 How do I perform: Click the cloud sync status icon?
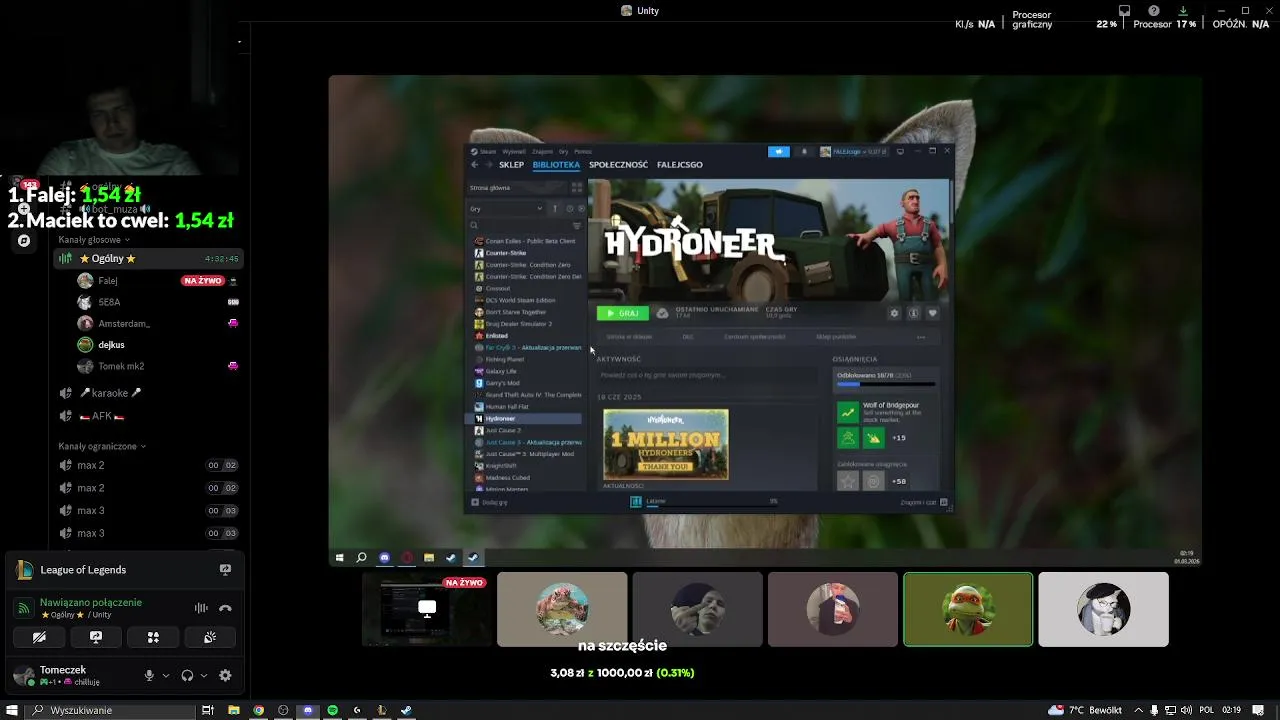tap(662, 313)
